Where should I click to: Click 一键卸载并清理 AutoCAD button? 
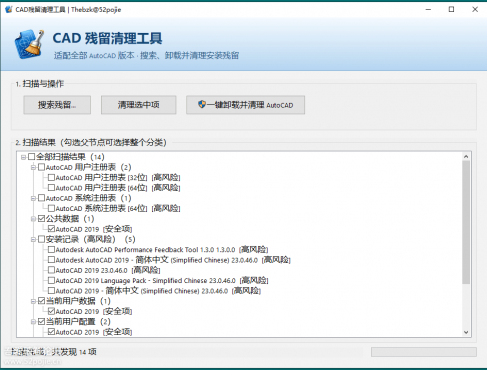pos(245,105)
